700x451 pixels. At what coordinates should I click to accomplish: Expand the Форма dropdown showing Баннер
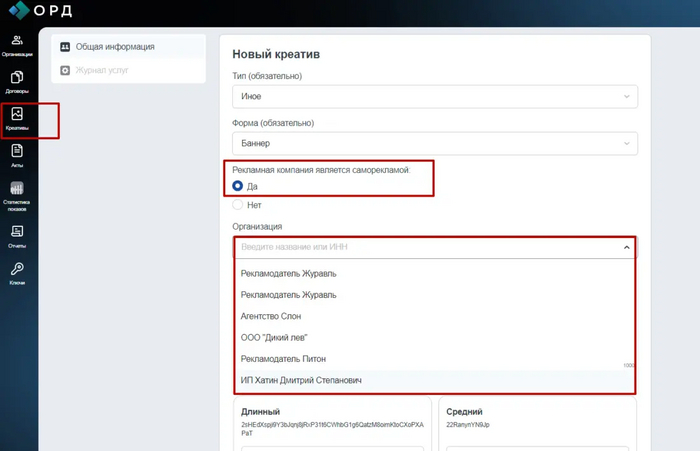(434, 144)
